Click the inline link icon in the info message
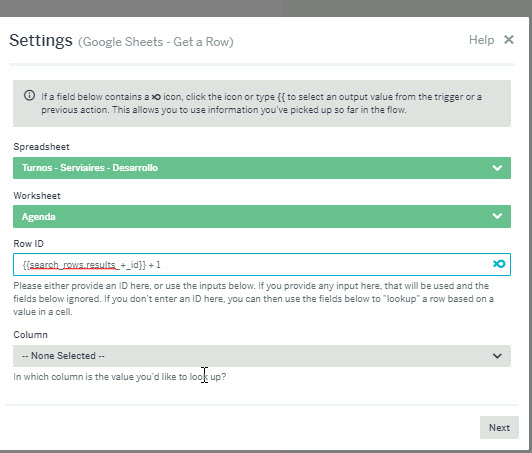Viewport: 532px width, 453px height. coord(156,97)
